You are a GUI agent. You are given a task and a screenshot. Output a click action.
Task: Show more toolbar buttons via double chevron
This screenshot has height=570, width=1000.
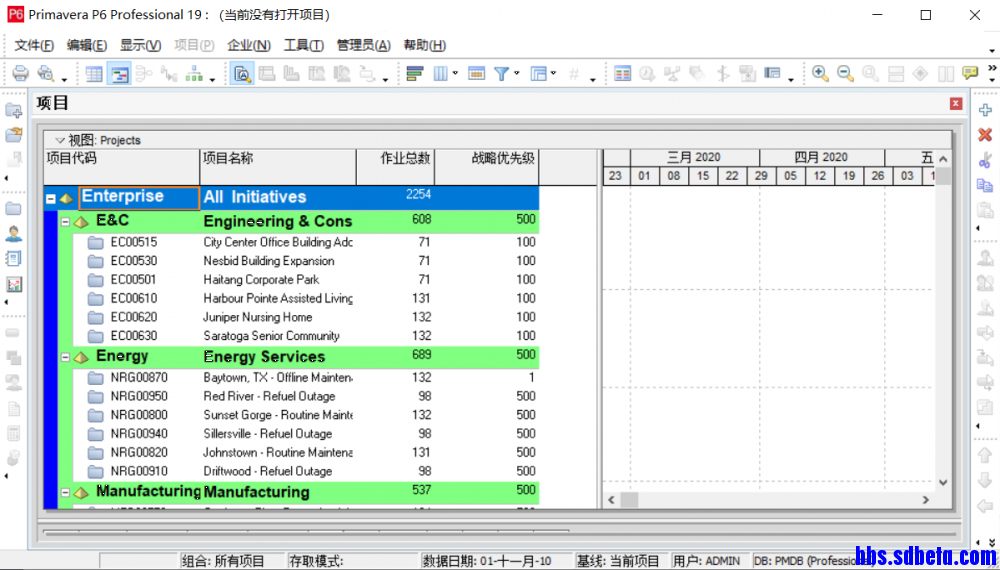tap(992, 68)
